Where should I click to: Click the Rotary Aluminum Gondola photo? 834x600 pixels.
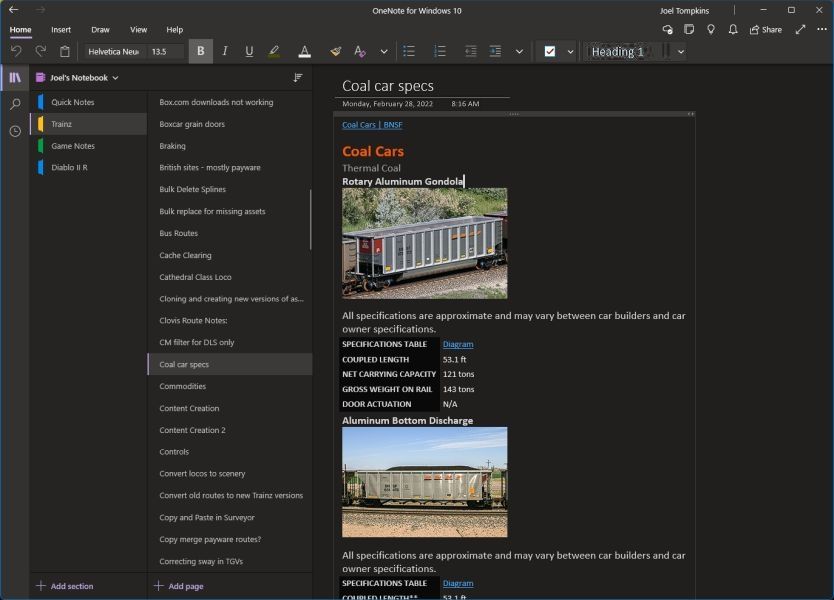tap(424, 243)
